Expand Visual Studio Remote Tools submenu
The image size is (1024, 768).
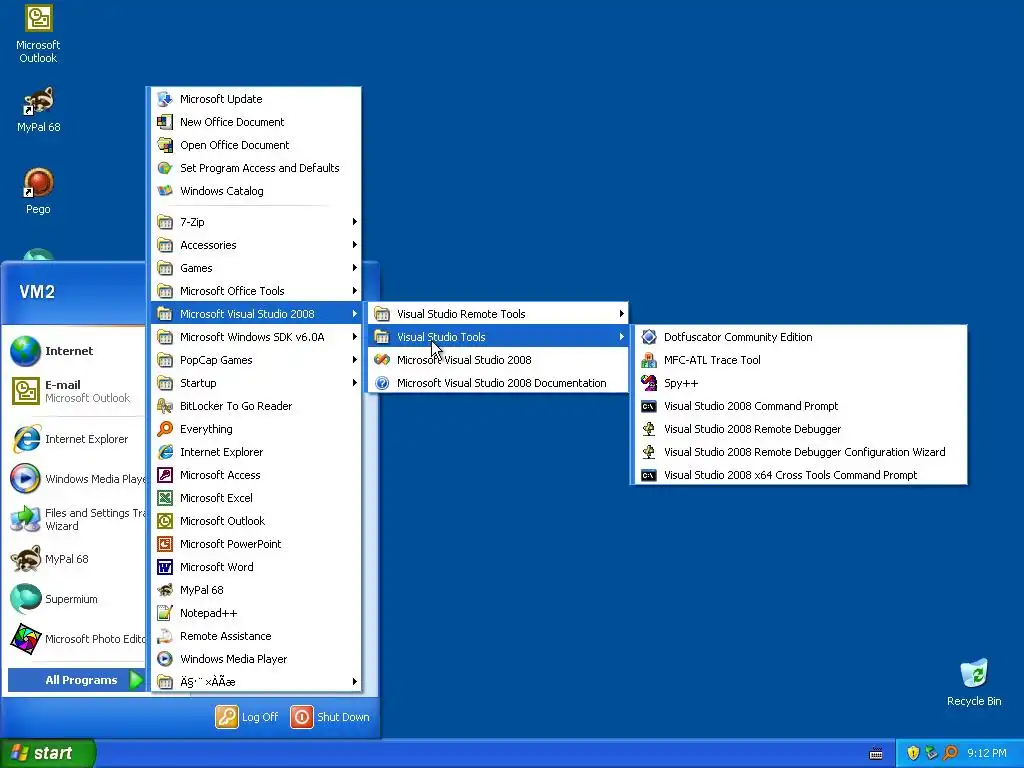point(498,313)
